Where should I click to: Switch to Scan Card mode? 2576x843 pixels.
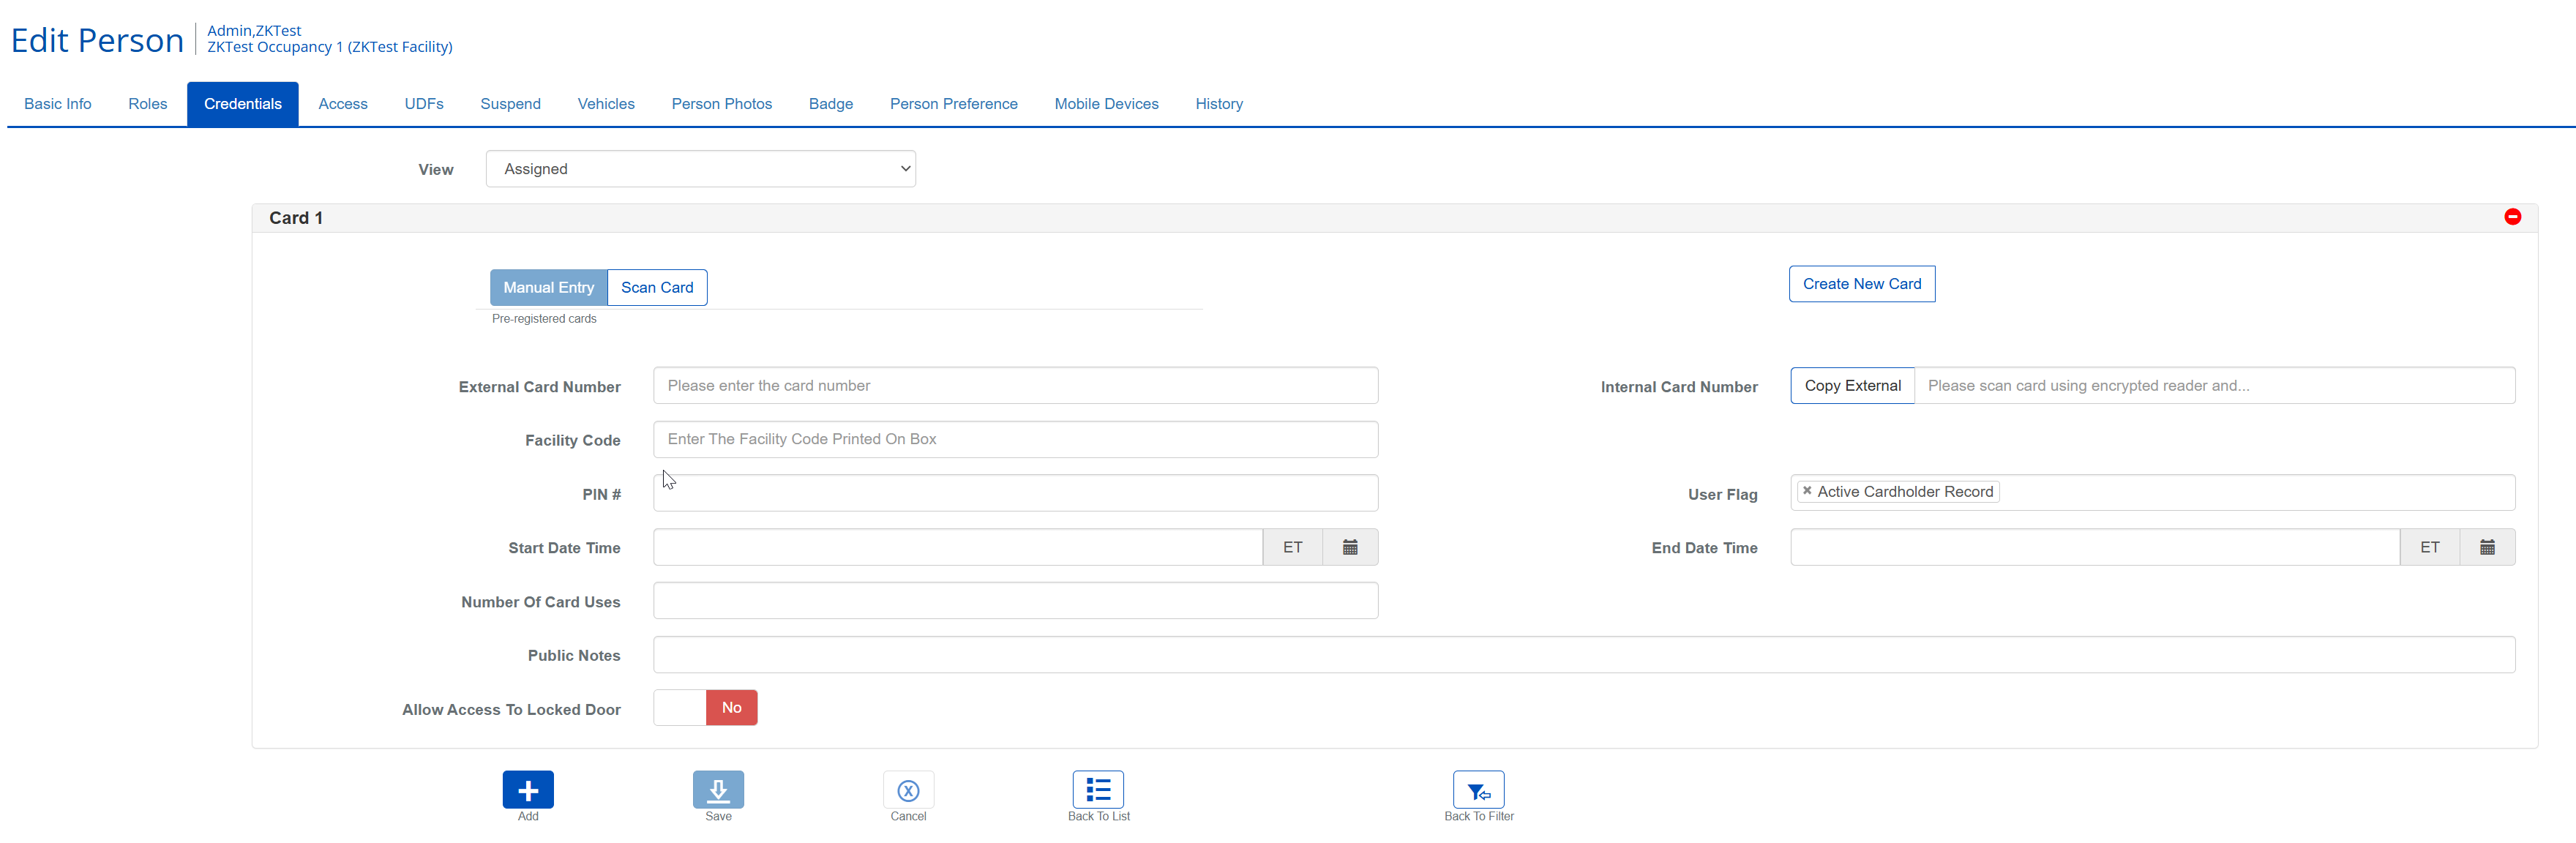[x=657, y=288]
